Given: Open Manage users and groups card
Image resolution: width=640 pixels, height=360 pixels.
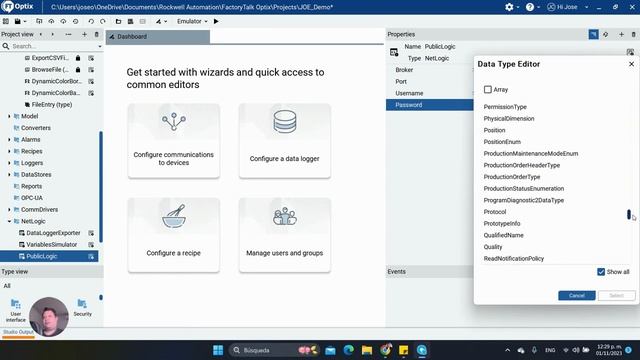Looking at the screenshot, I should coord(284,235).
